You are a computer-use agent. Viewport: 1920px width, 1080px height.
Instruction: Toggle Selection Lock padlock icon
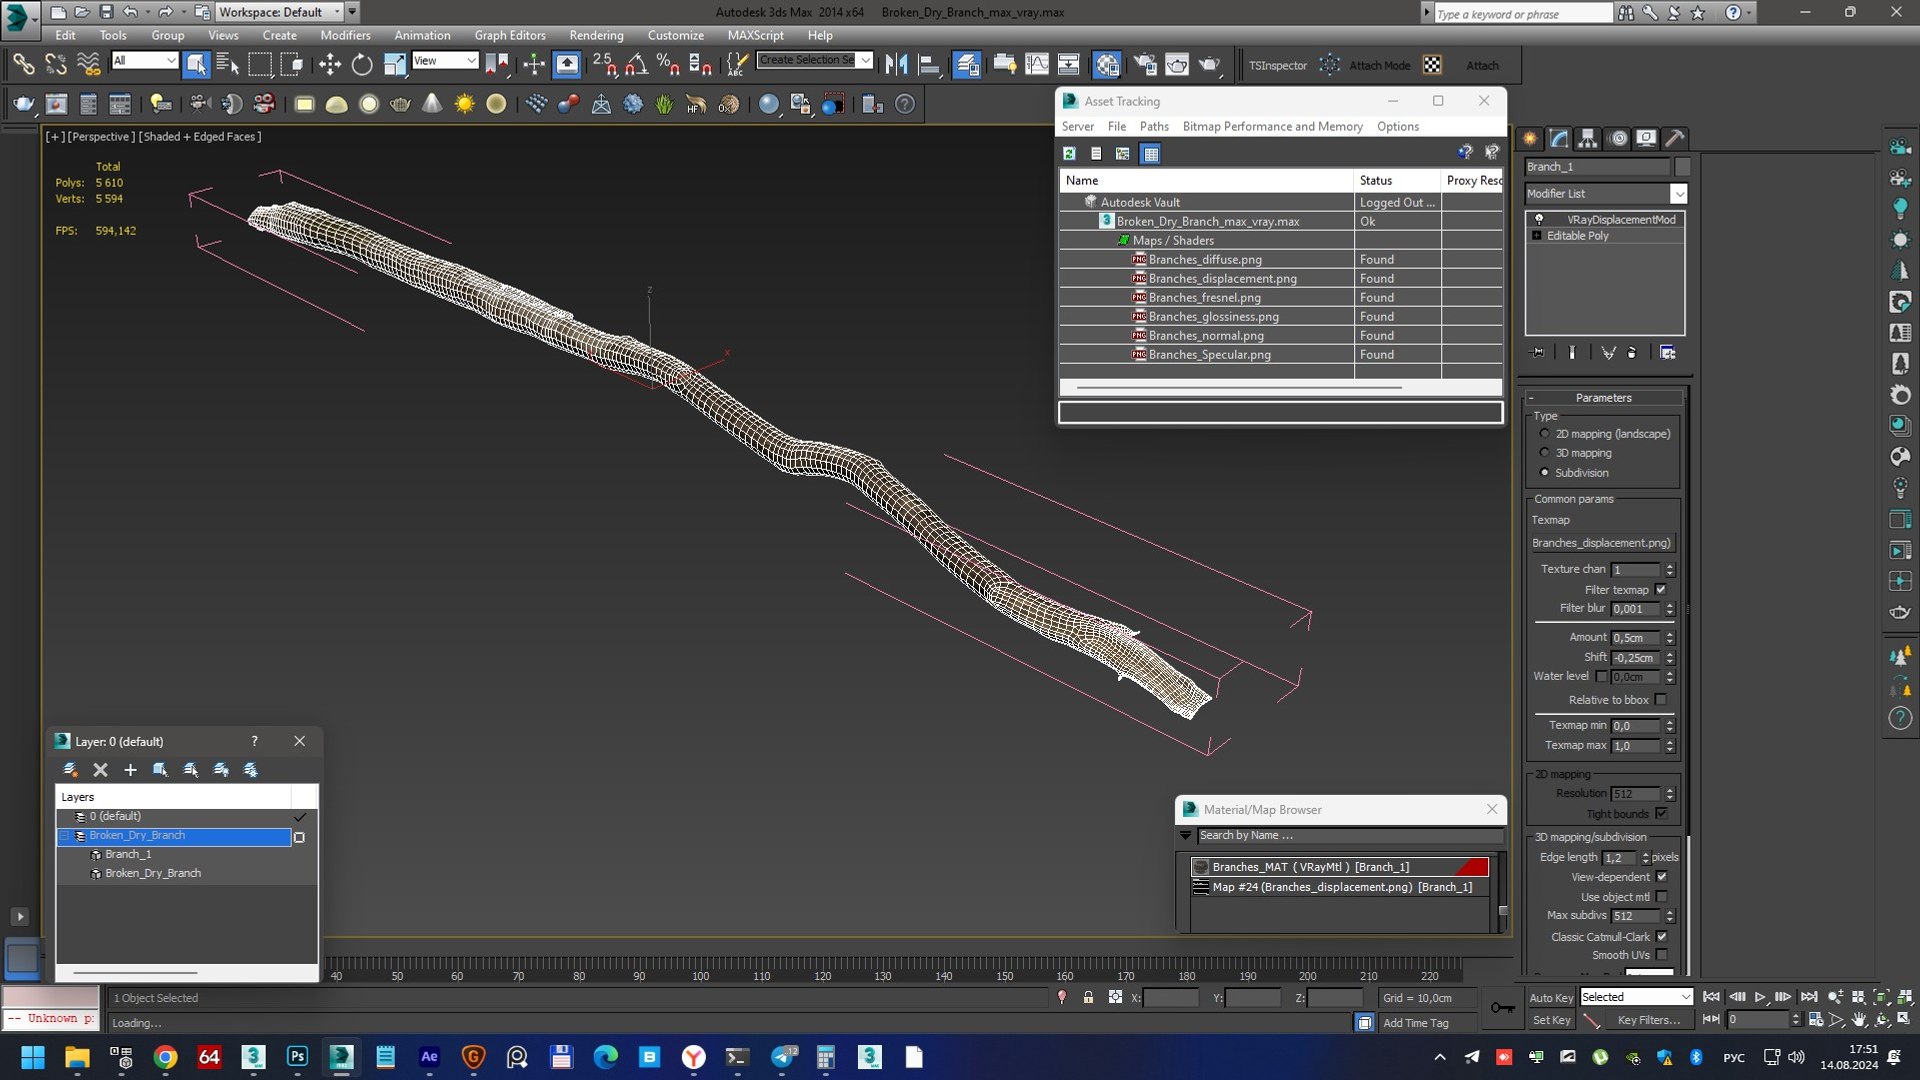tap(1088, 997)
